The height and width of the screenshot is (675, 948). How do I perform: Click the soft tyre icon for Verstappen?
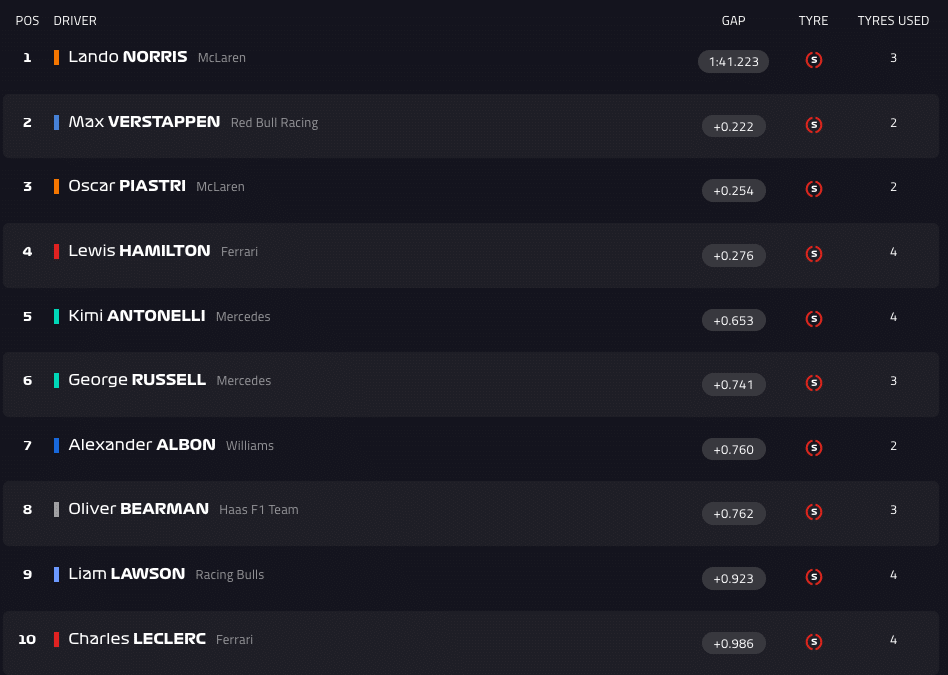click(x=814, y=125)
